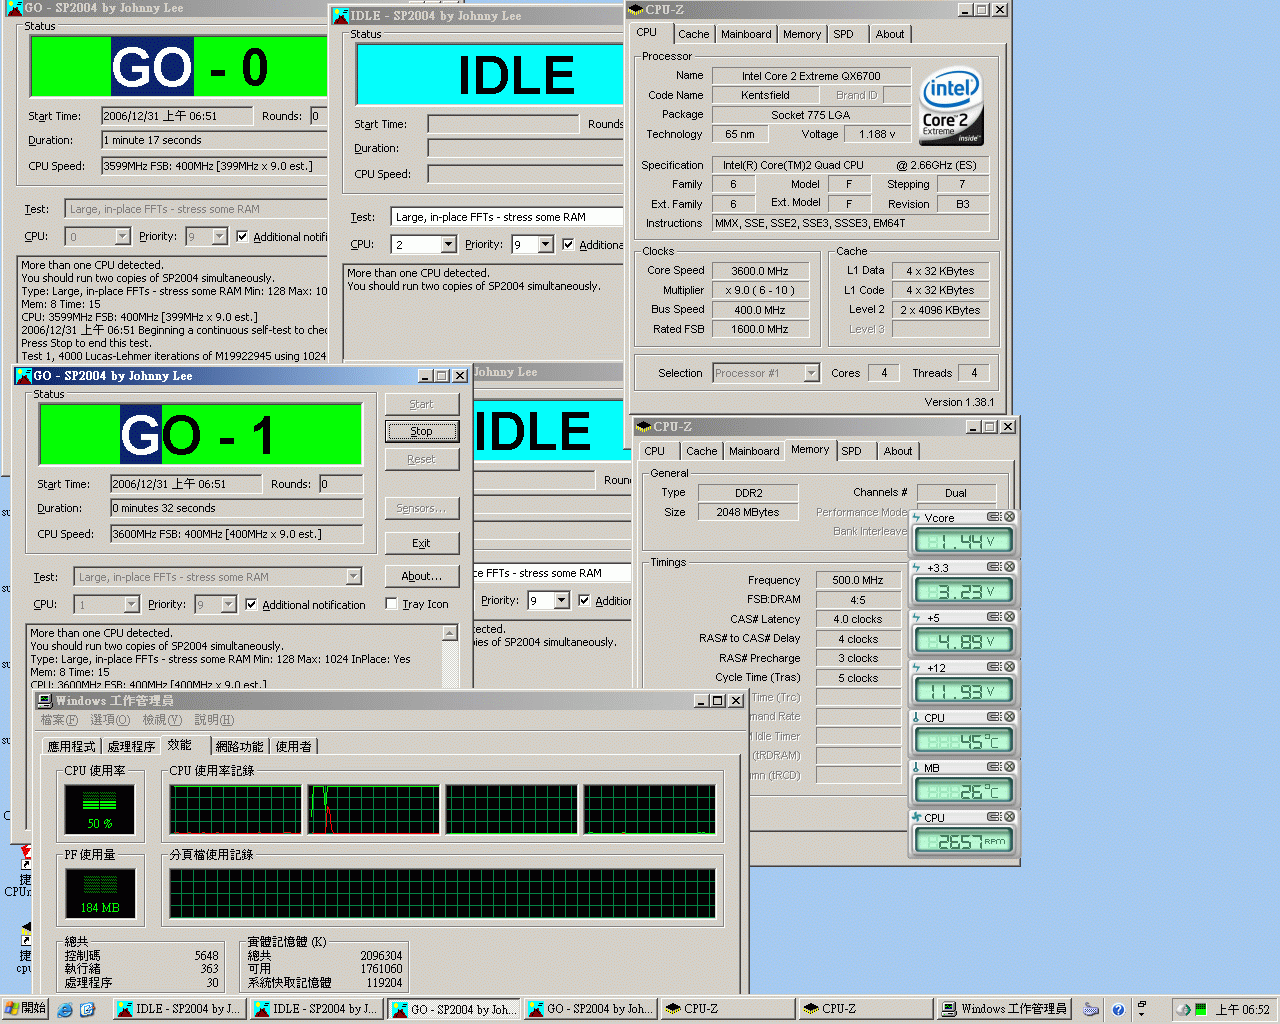
Task: Click the second quick launch icon
Action: (x=87, y=1010)
